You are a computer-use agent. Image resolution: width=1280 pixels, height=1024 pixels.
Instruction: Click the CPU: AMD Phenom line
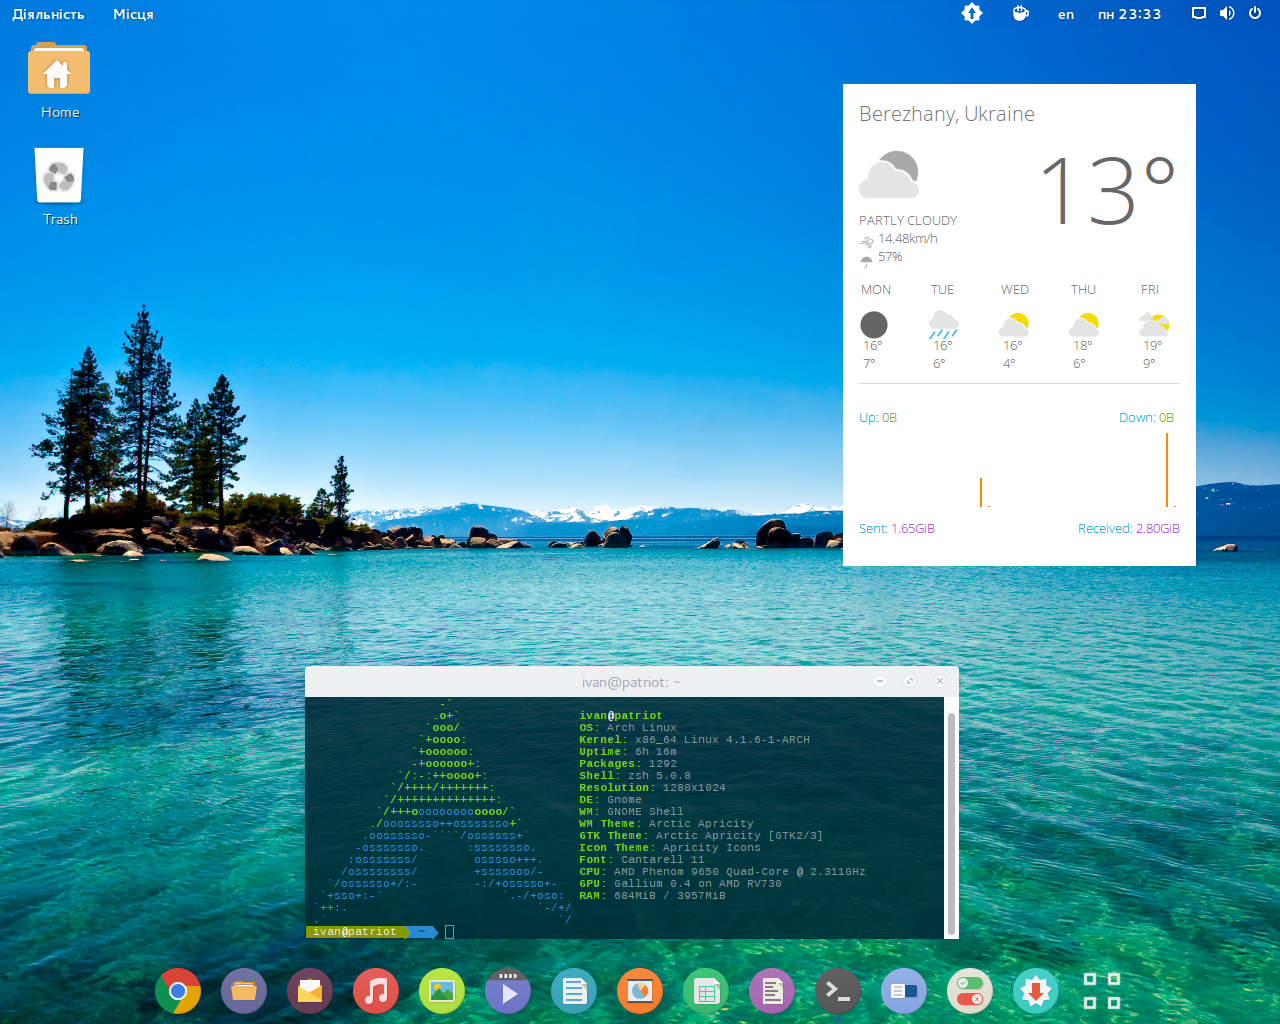tap(722, 872)
